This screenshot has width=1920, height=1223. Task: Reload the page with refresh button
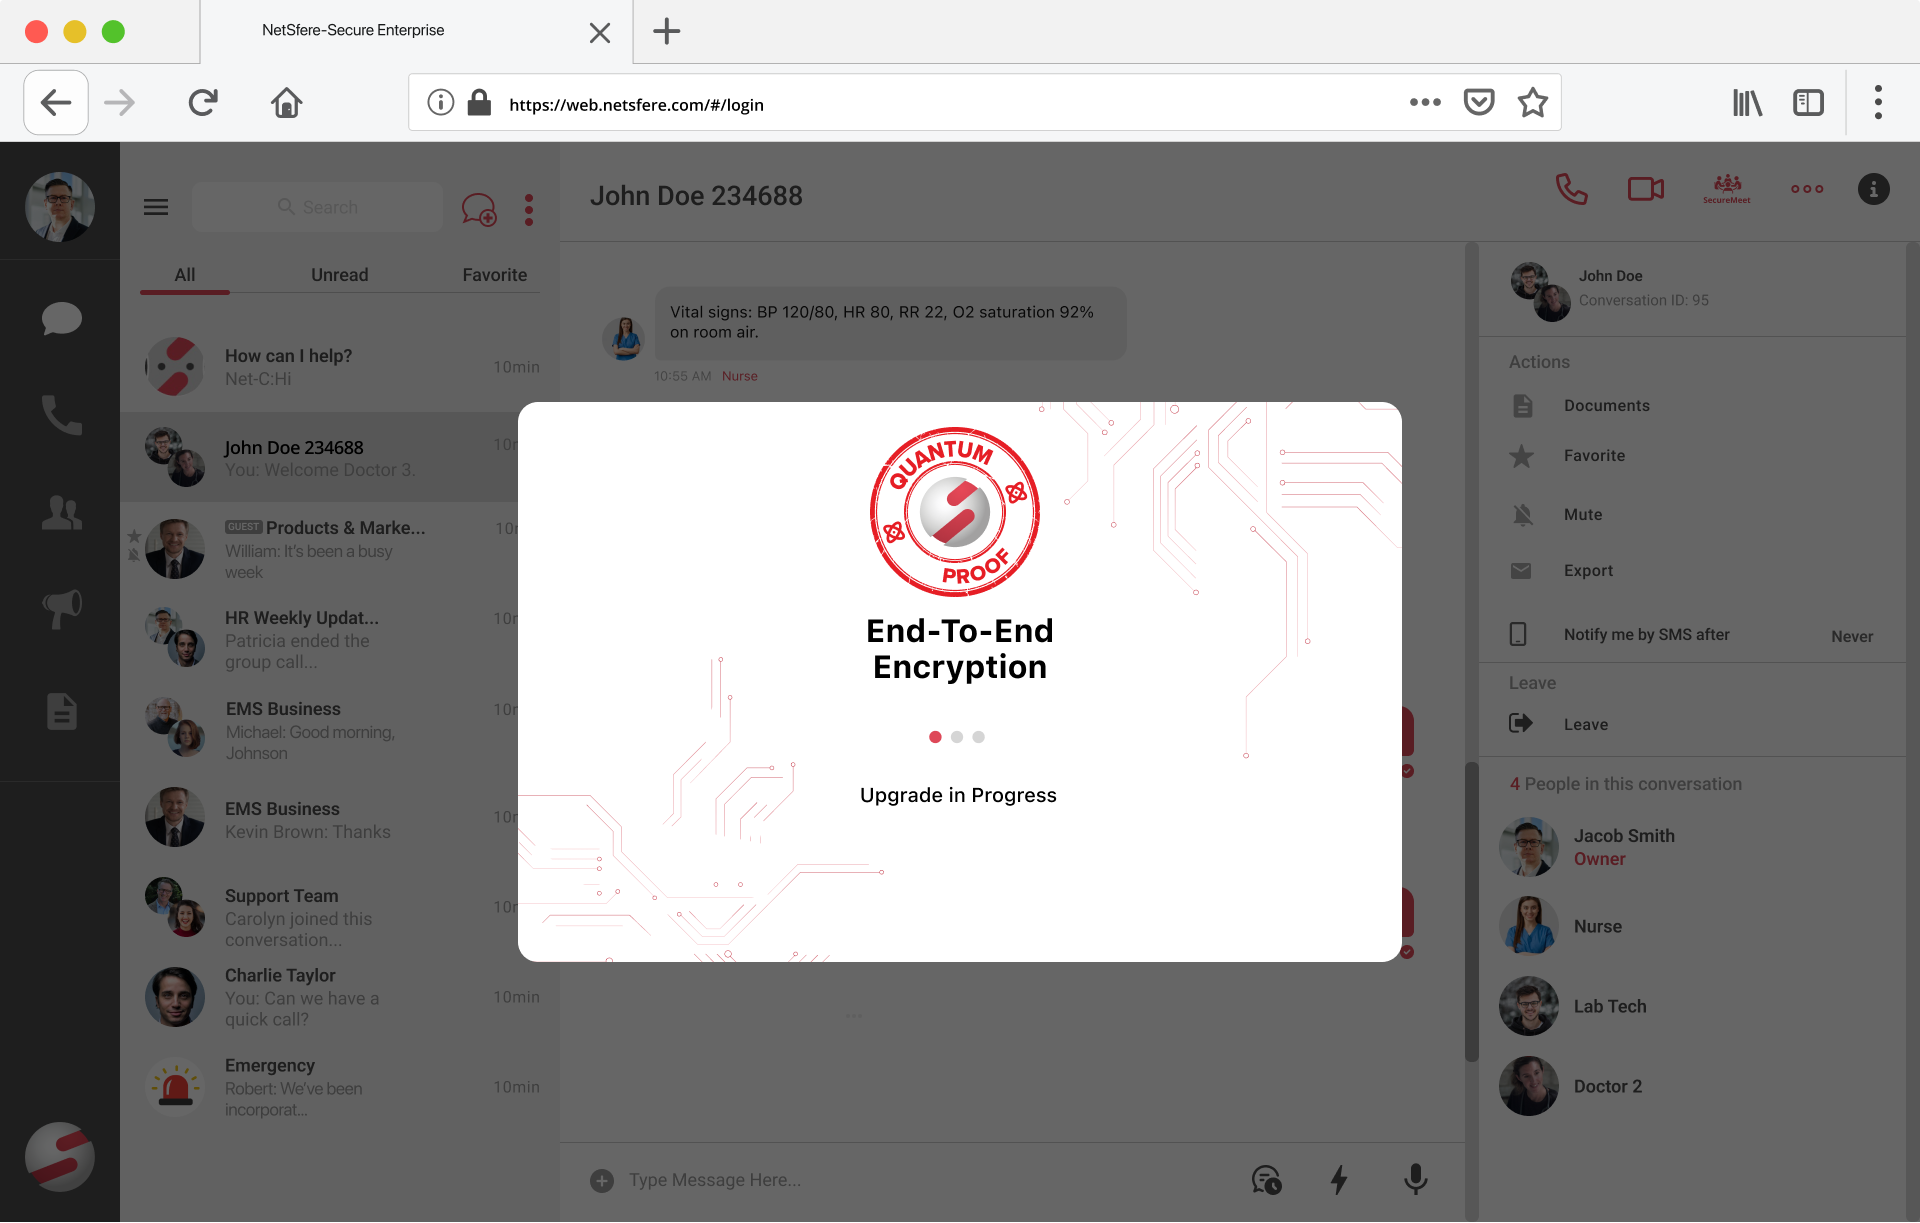pyautogui.click(x=203, y=103)
